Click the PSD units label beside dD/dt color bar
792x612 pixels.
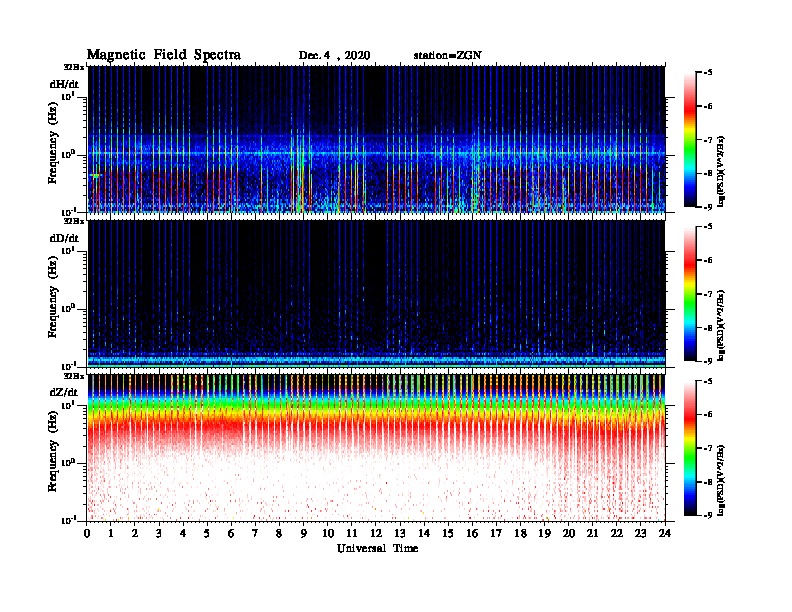point(721,325)
